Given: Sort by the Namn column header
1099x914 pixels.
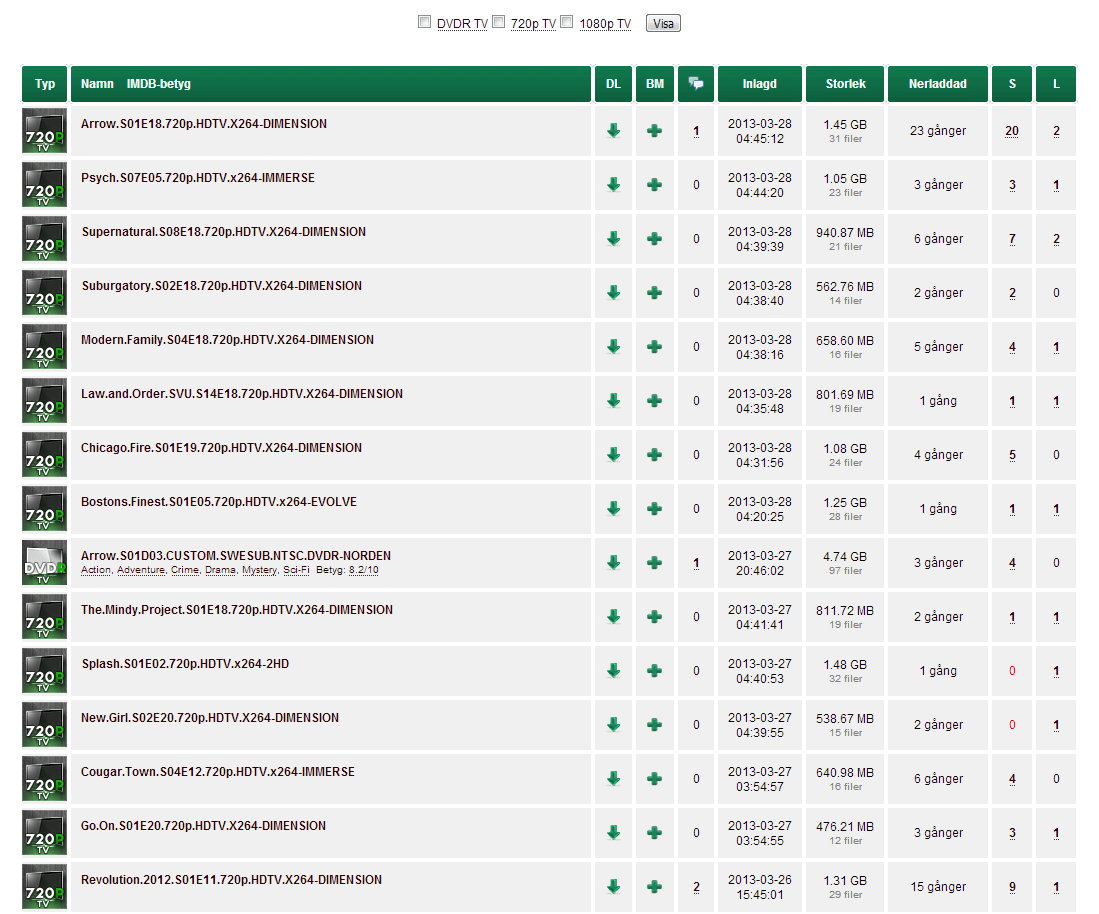Looking at the screenshot, I should [x=97, y=83].
